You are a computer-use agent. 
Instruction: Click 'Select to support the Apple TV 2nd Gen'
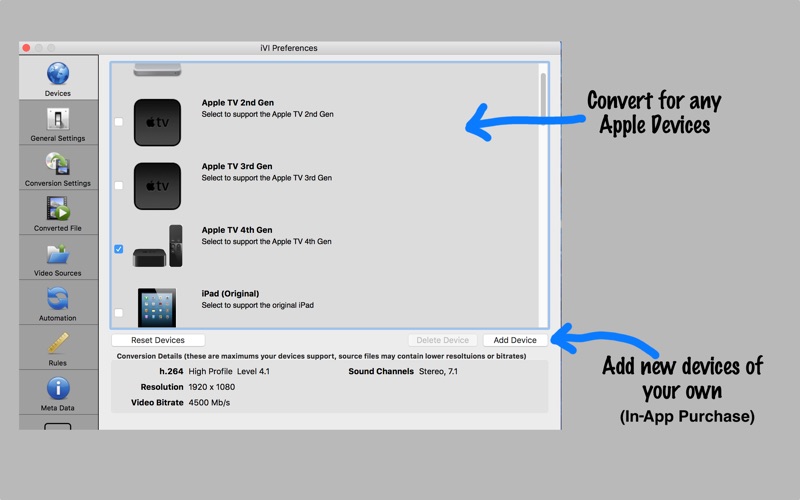click(x=267, y=114)
